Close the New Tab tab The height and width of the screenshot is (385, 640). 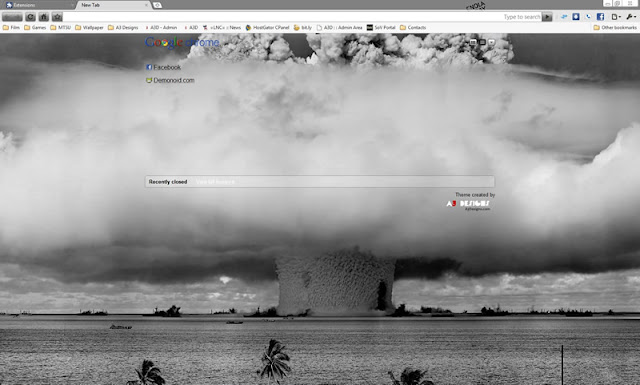point(146,5)
